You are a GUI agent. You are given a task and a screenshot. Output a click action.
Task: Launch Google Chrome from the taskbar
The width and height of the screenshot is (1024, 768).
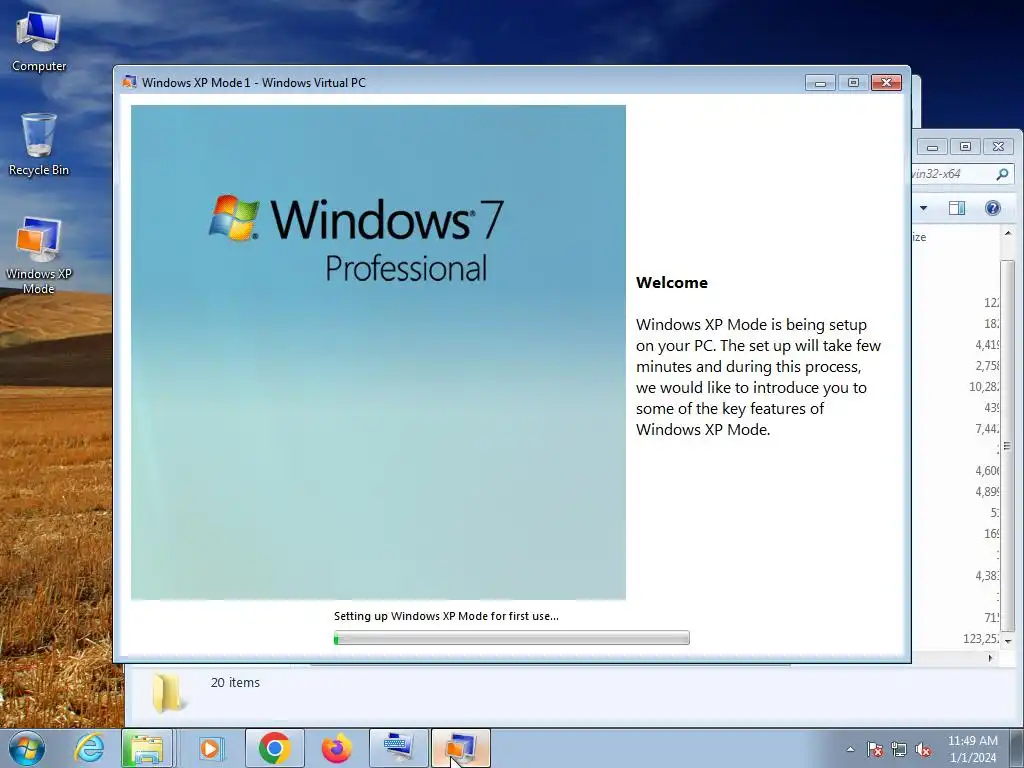[x=274, y=748]
